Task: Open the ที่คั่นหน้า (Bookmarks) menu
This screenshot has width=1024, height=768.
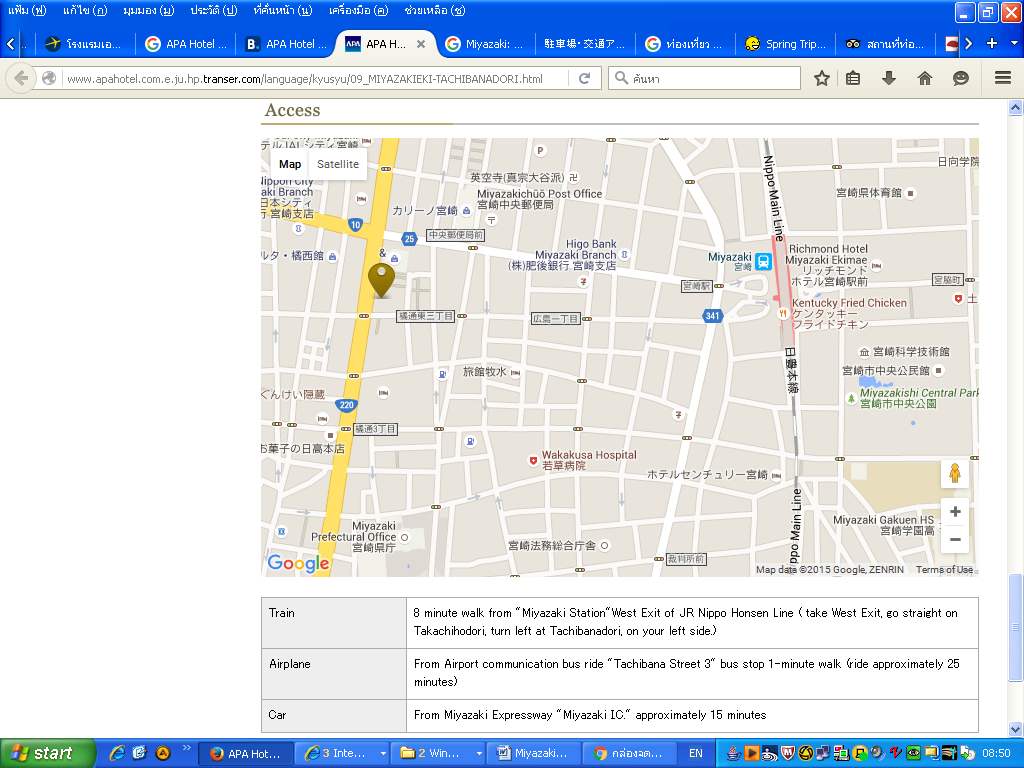Action: click(283, 10)
